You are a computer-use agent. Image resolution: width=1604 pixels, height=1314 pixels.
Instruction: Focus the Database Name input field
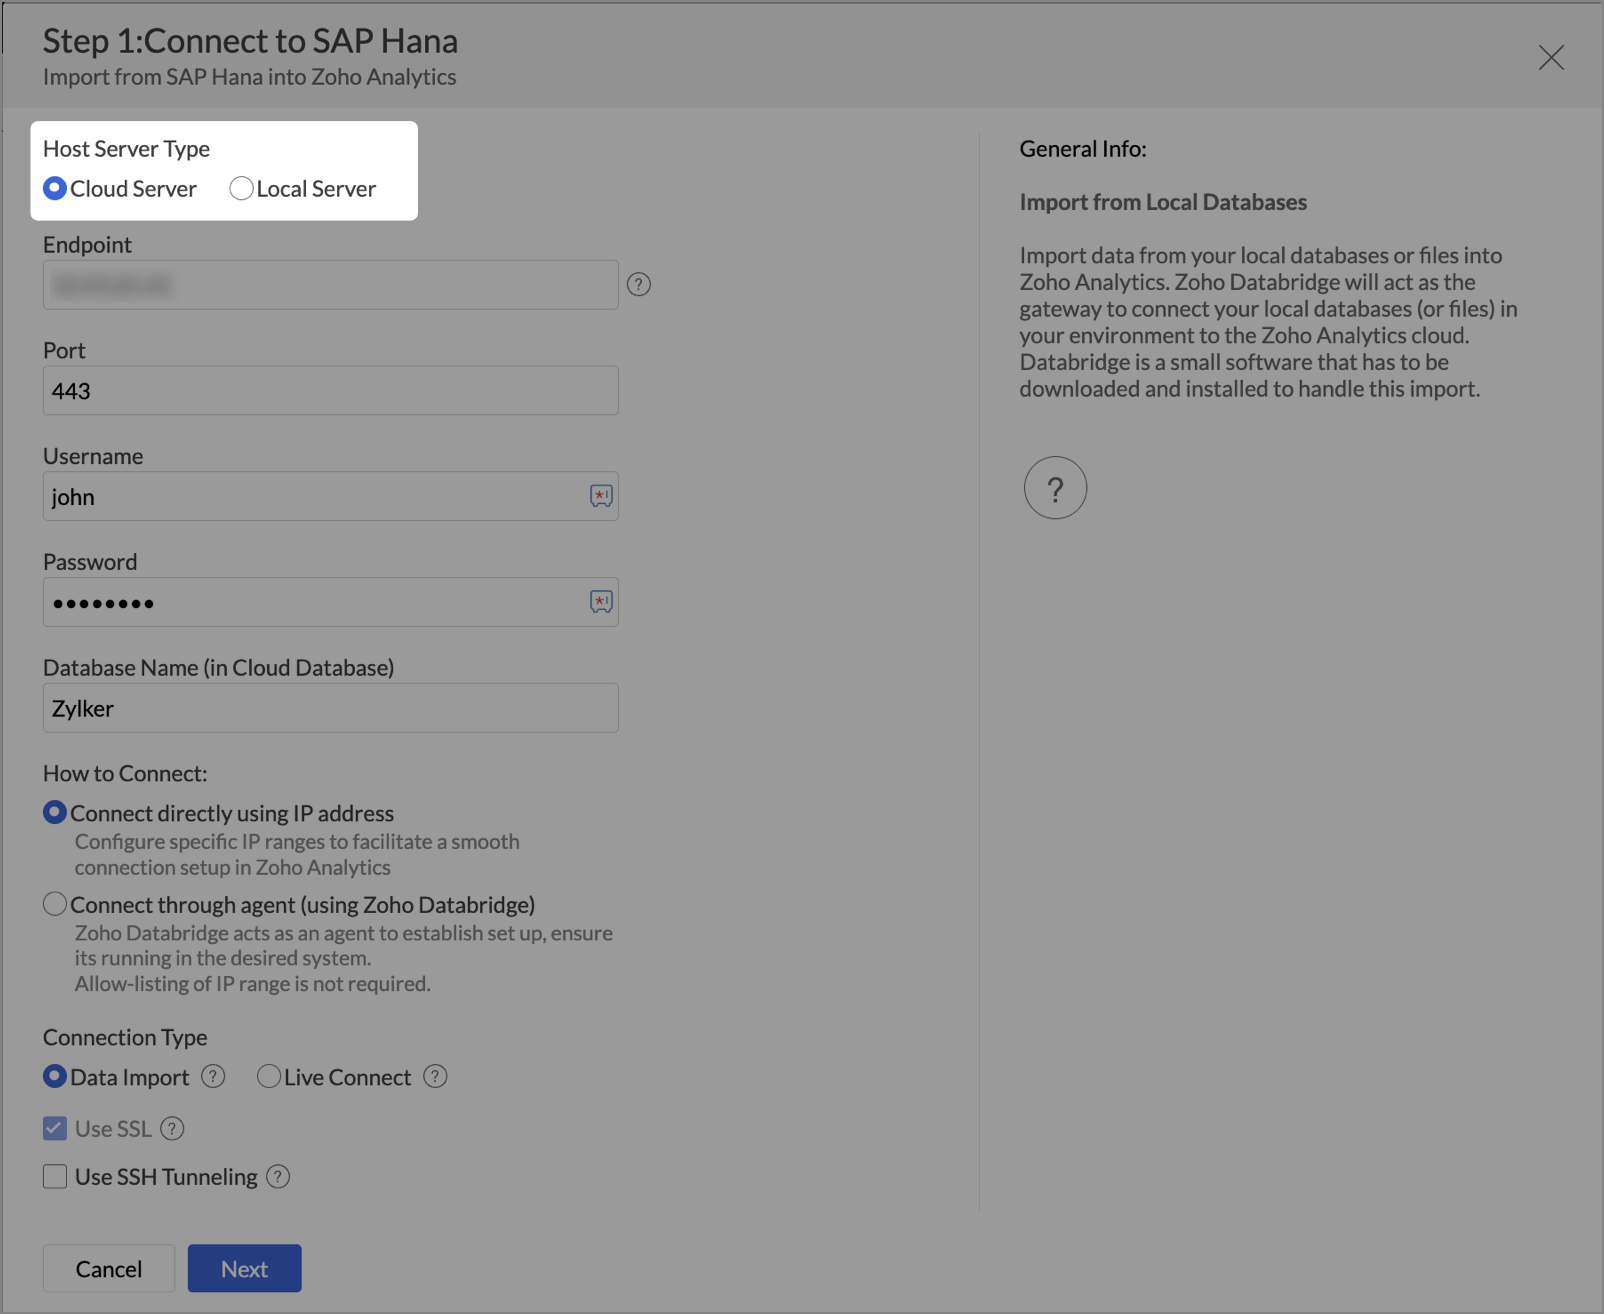pos(330,709)
